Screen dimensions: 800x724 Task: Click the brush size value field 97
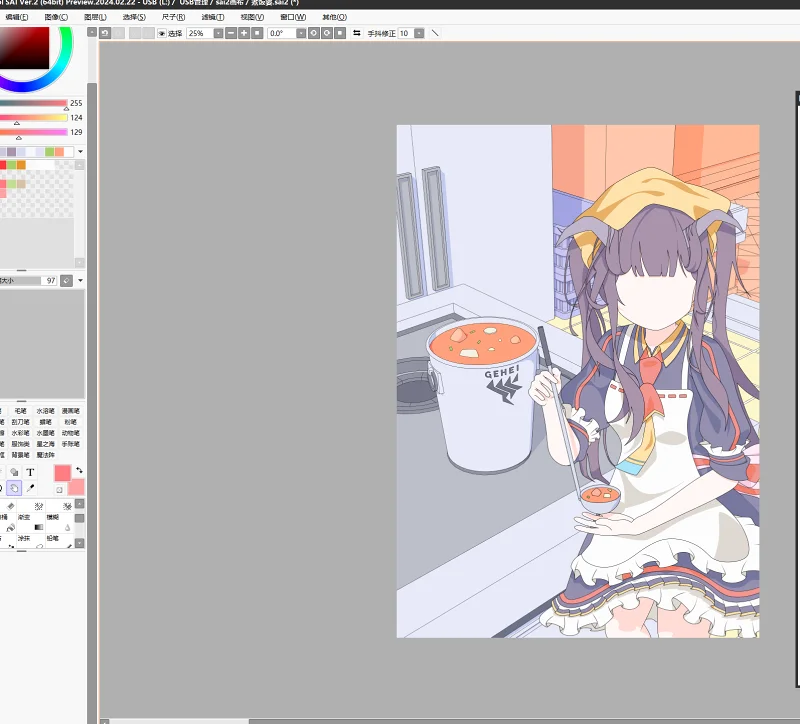tap(49, 281)
